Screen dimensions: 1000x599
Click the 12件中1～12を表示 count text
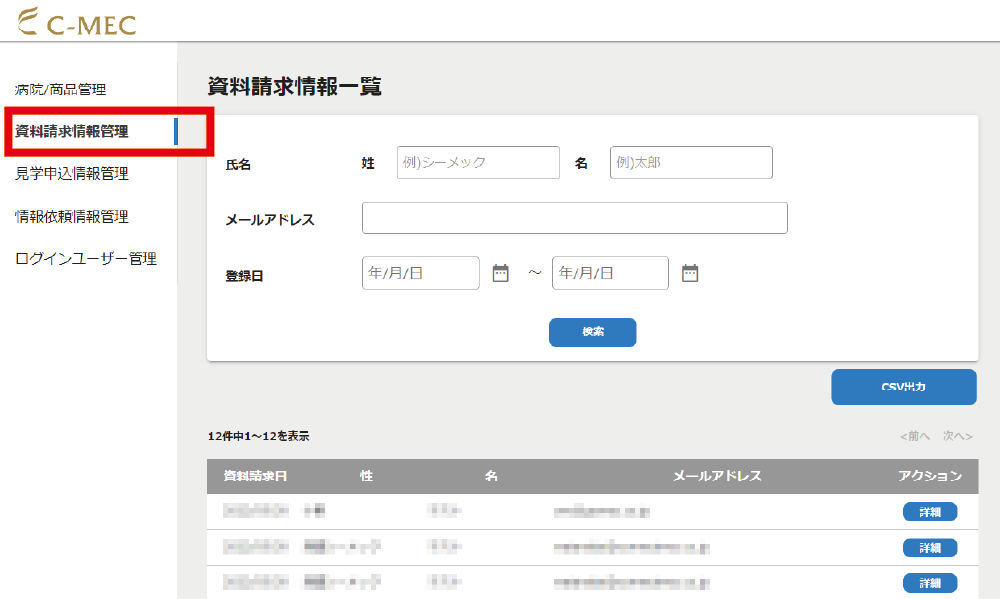pyautogui.click(x=258, y=436)
